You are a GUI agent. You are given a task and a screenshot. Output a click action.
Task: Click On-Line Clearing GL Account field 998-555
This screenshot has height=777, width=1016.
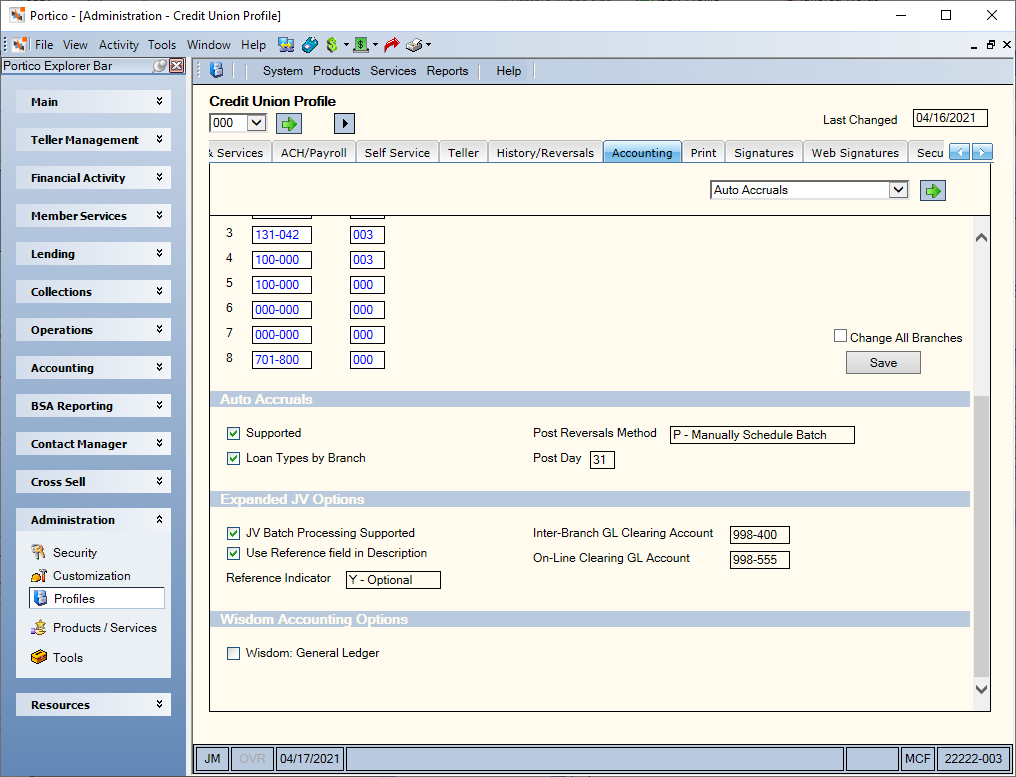point(759,560)
